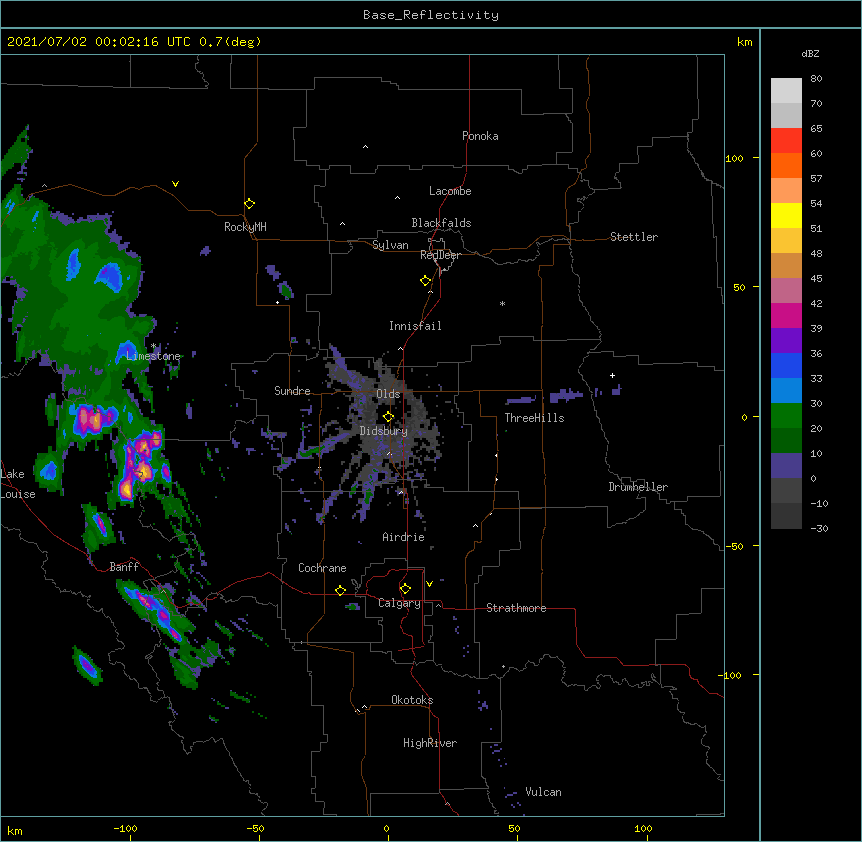
Task: Select the Okotoks city label
Action: coord(412,700)
